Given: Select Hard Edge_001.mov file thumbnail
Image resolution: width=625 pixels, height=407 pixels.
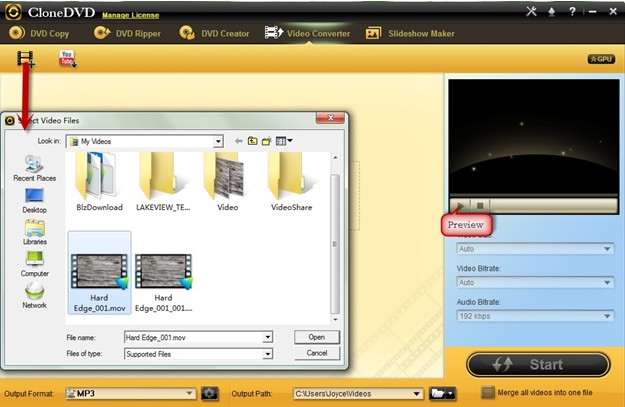Looking at the screenshot, I should [x=99, y=273].
